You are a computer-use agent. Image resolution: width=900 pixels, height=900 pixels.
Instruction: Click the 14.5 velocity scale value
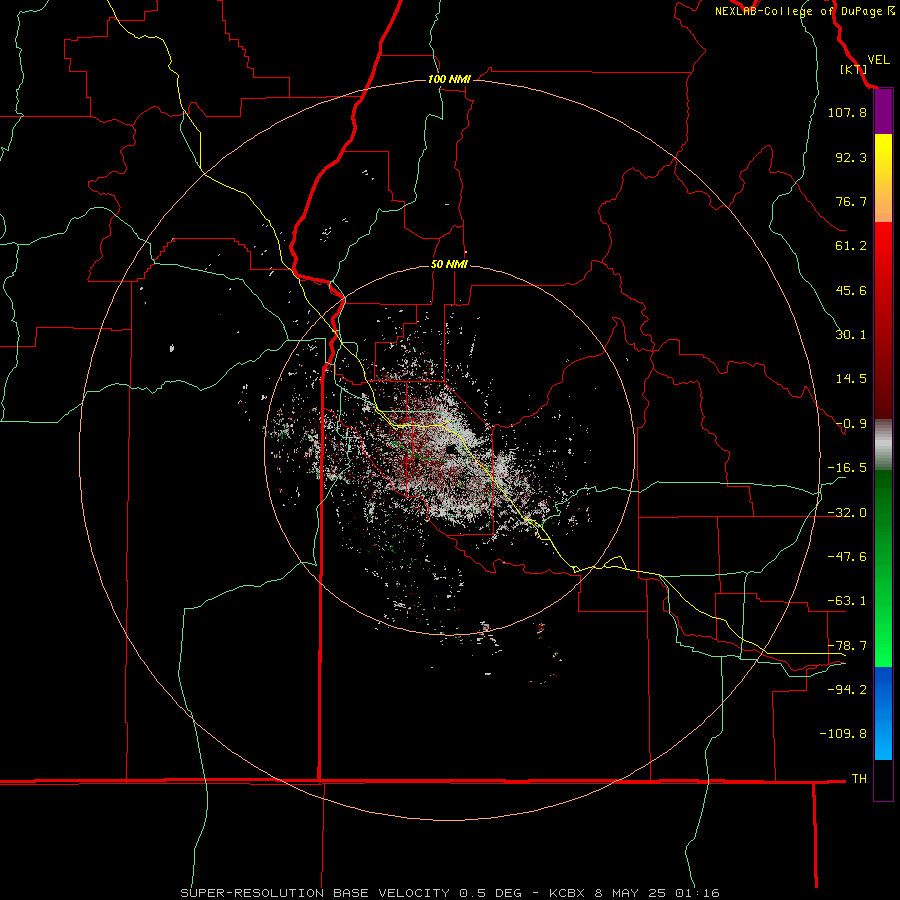tap(851, 379)
